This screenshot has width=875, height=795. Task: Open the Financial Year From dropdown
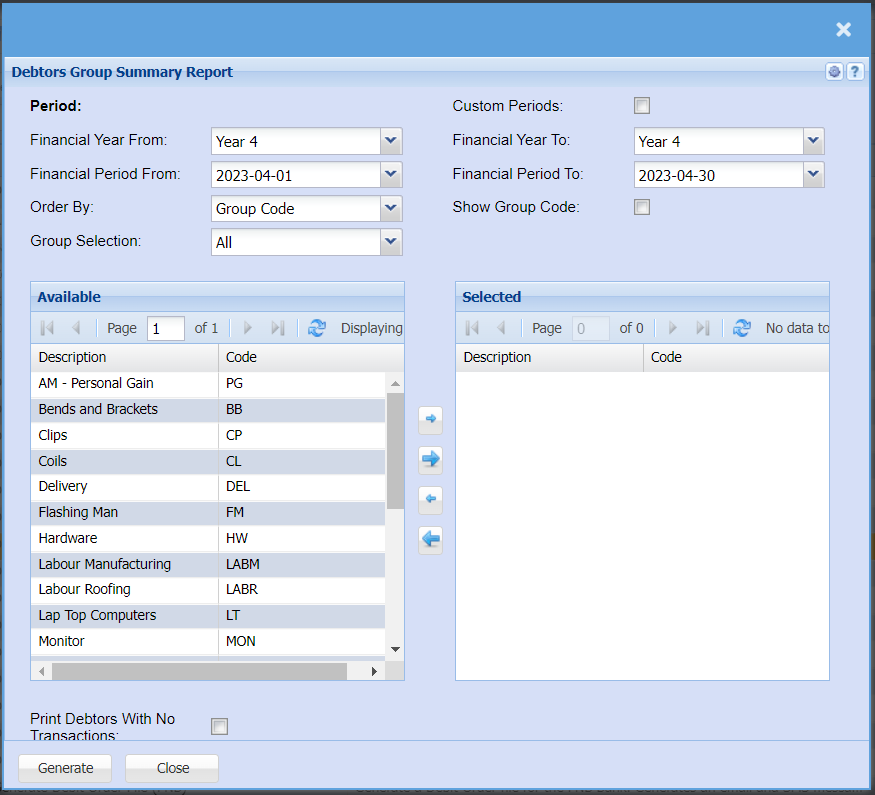tap(391, 141)
